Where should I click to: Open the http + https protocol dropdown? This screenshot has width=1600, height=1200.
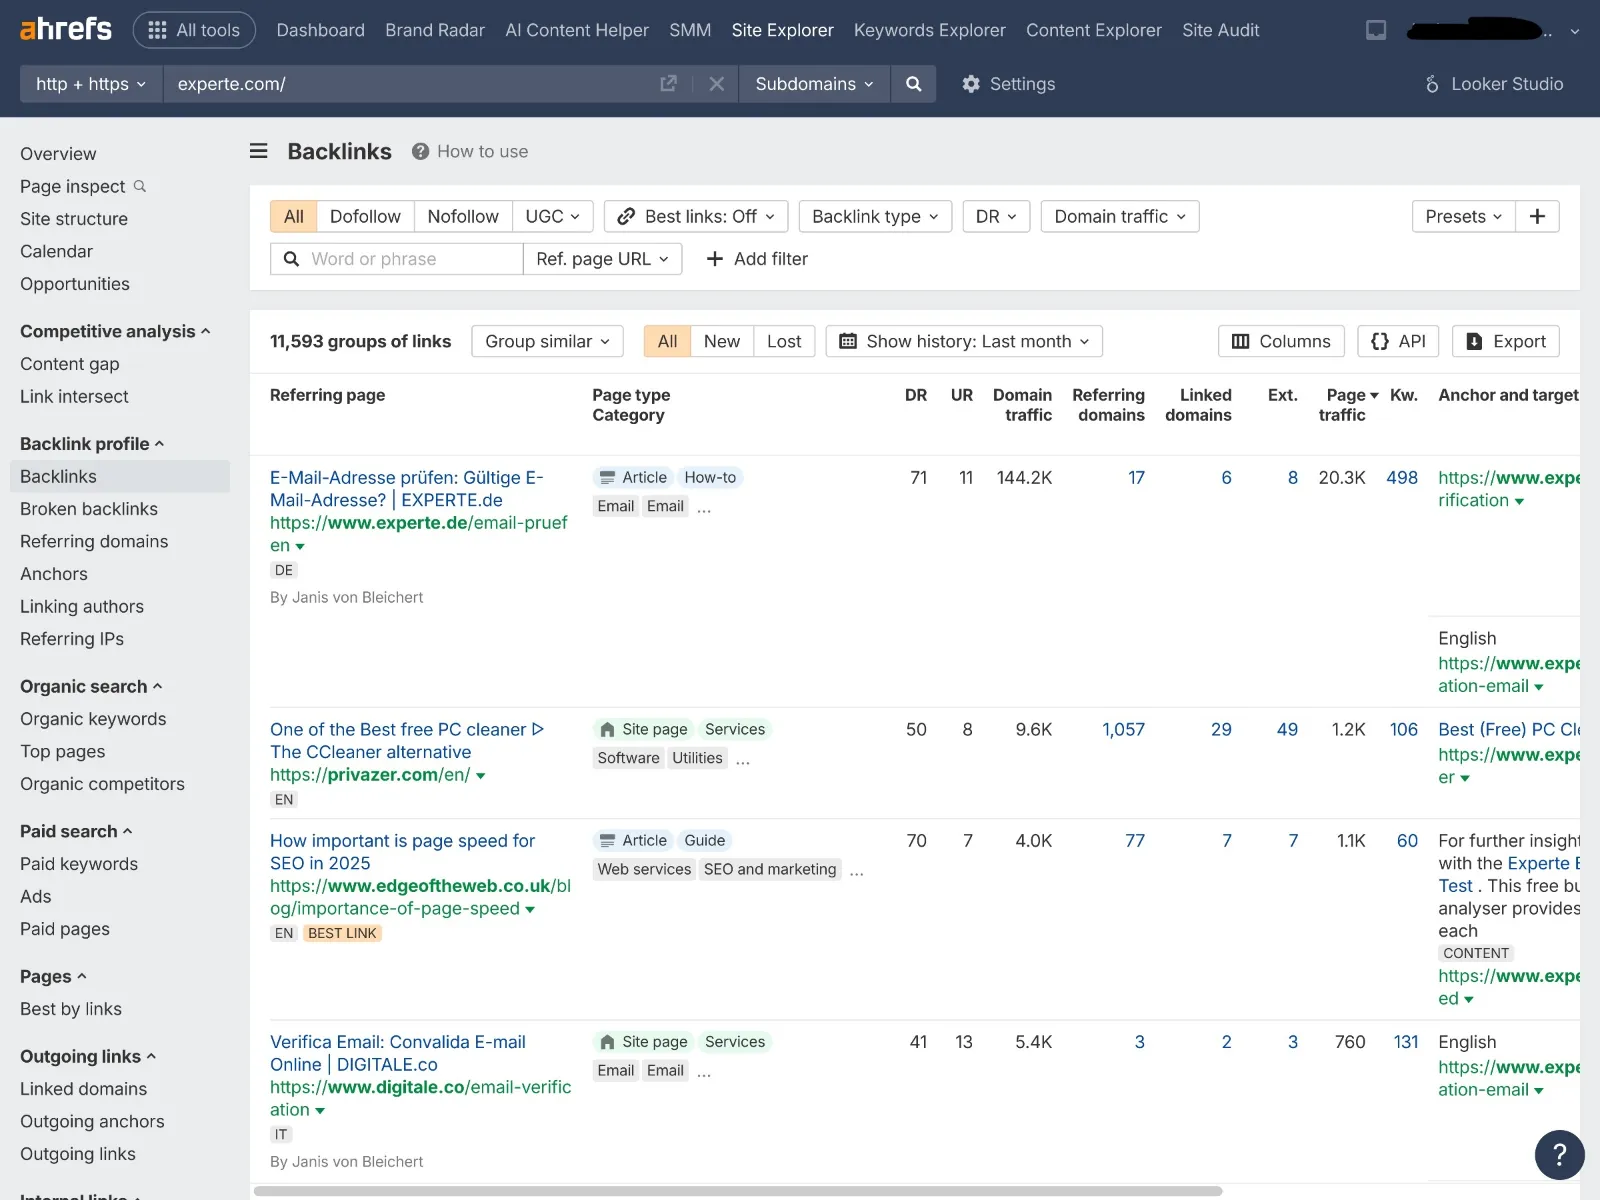[91, 84]
